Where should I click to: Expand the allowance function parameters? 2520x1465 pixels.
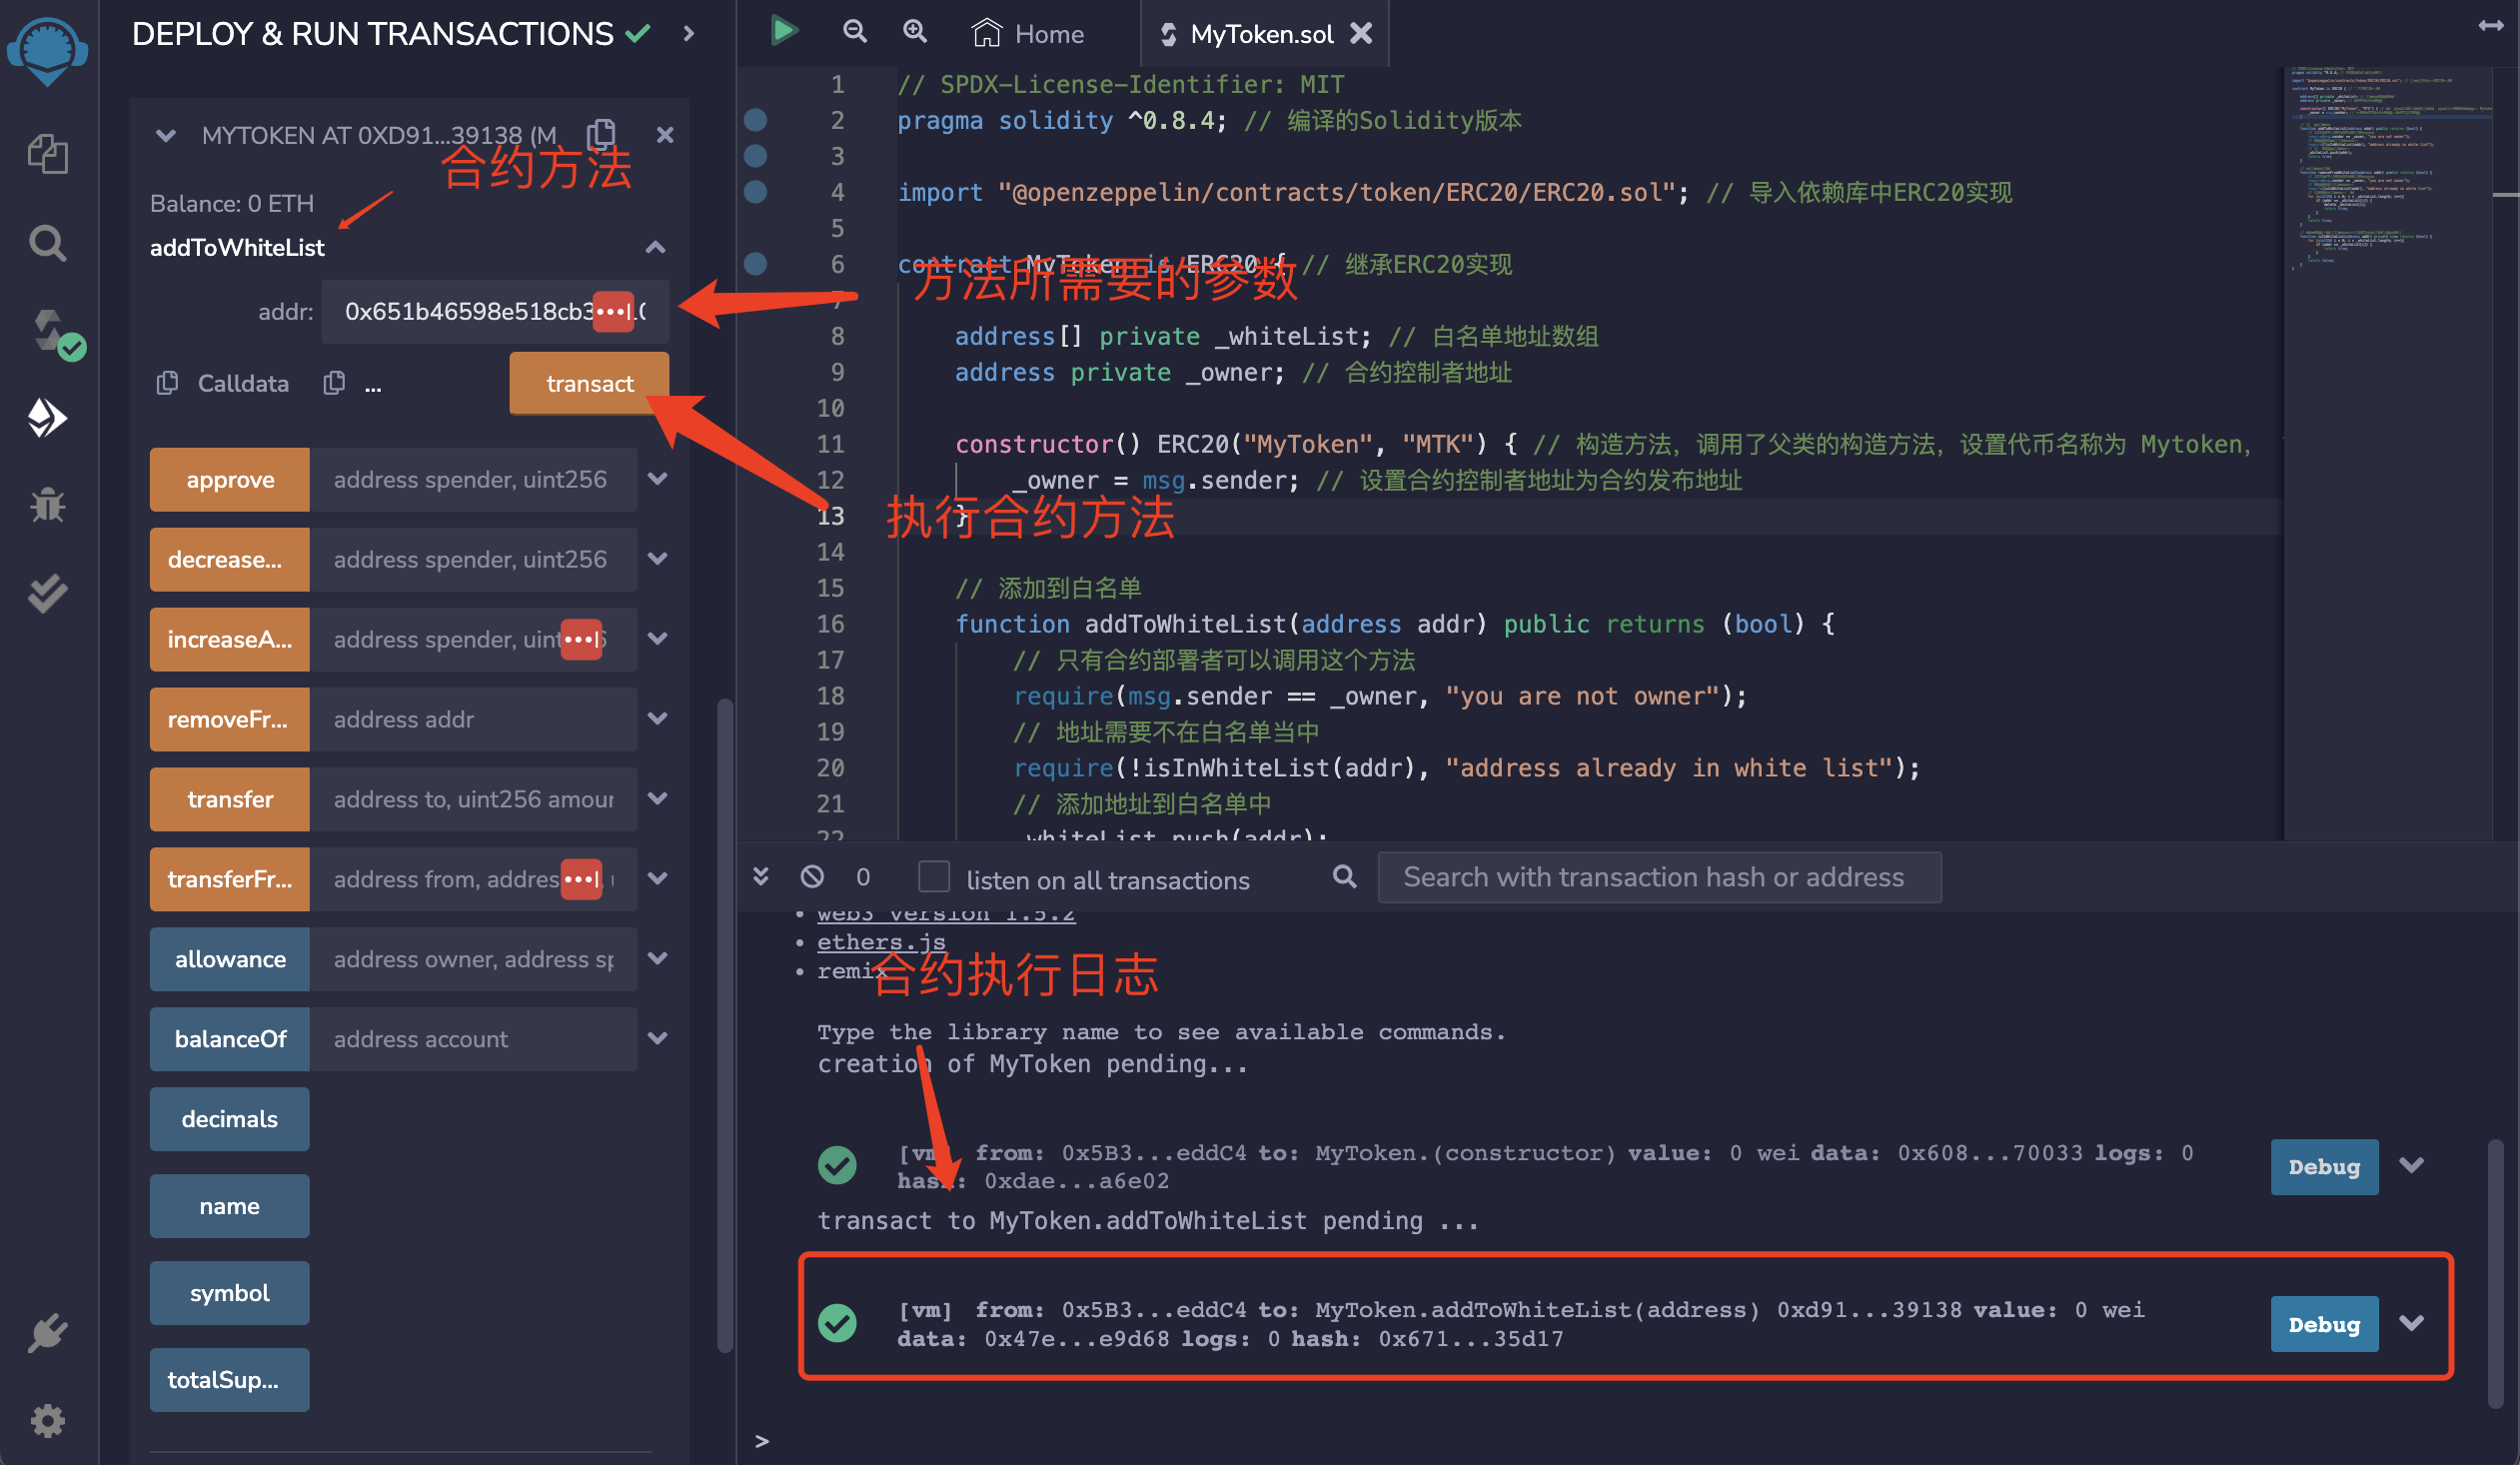tap(657, 959)
